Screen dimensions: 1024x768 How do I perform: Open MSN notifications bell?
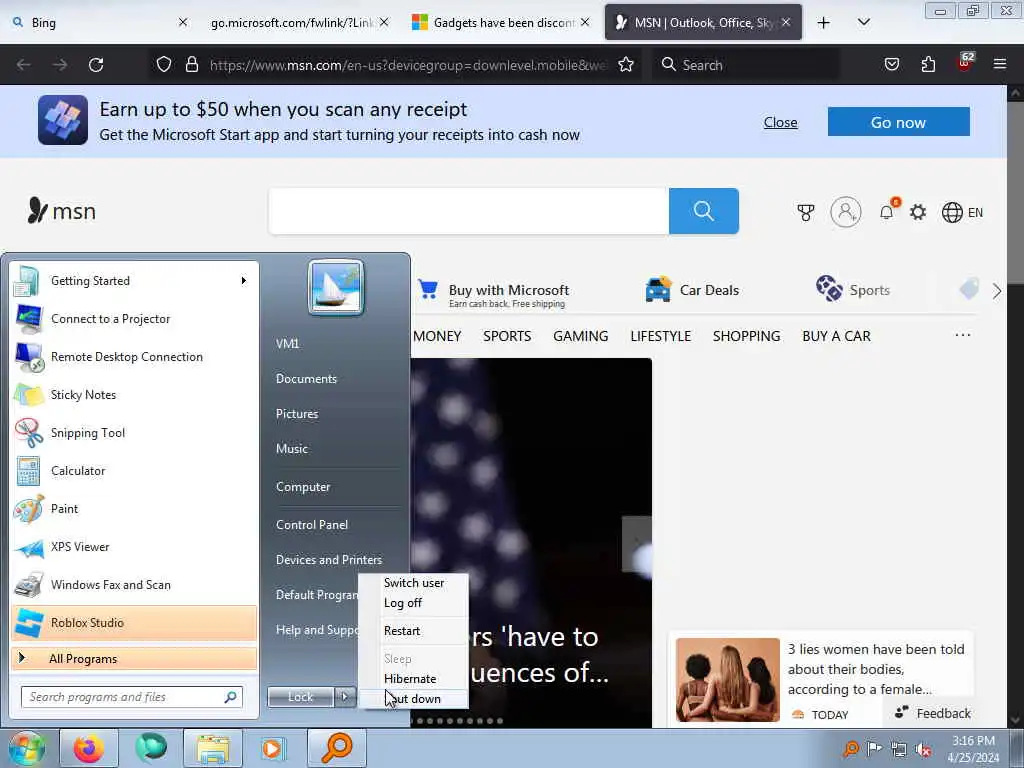886,212
